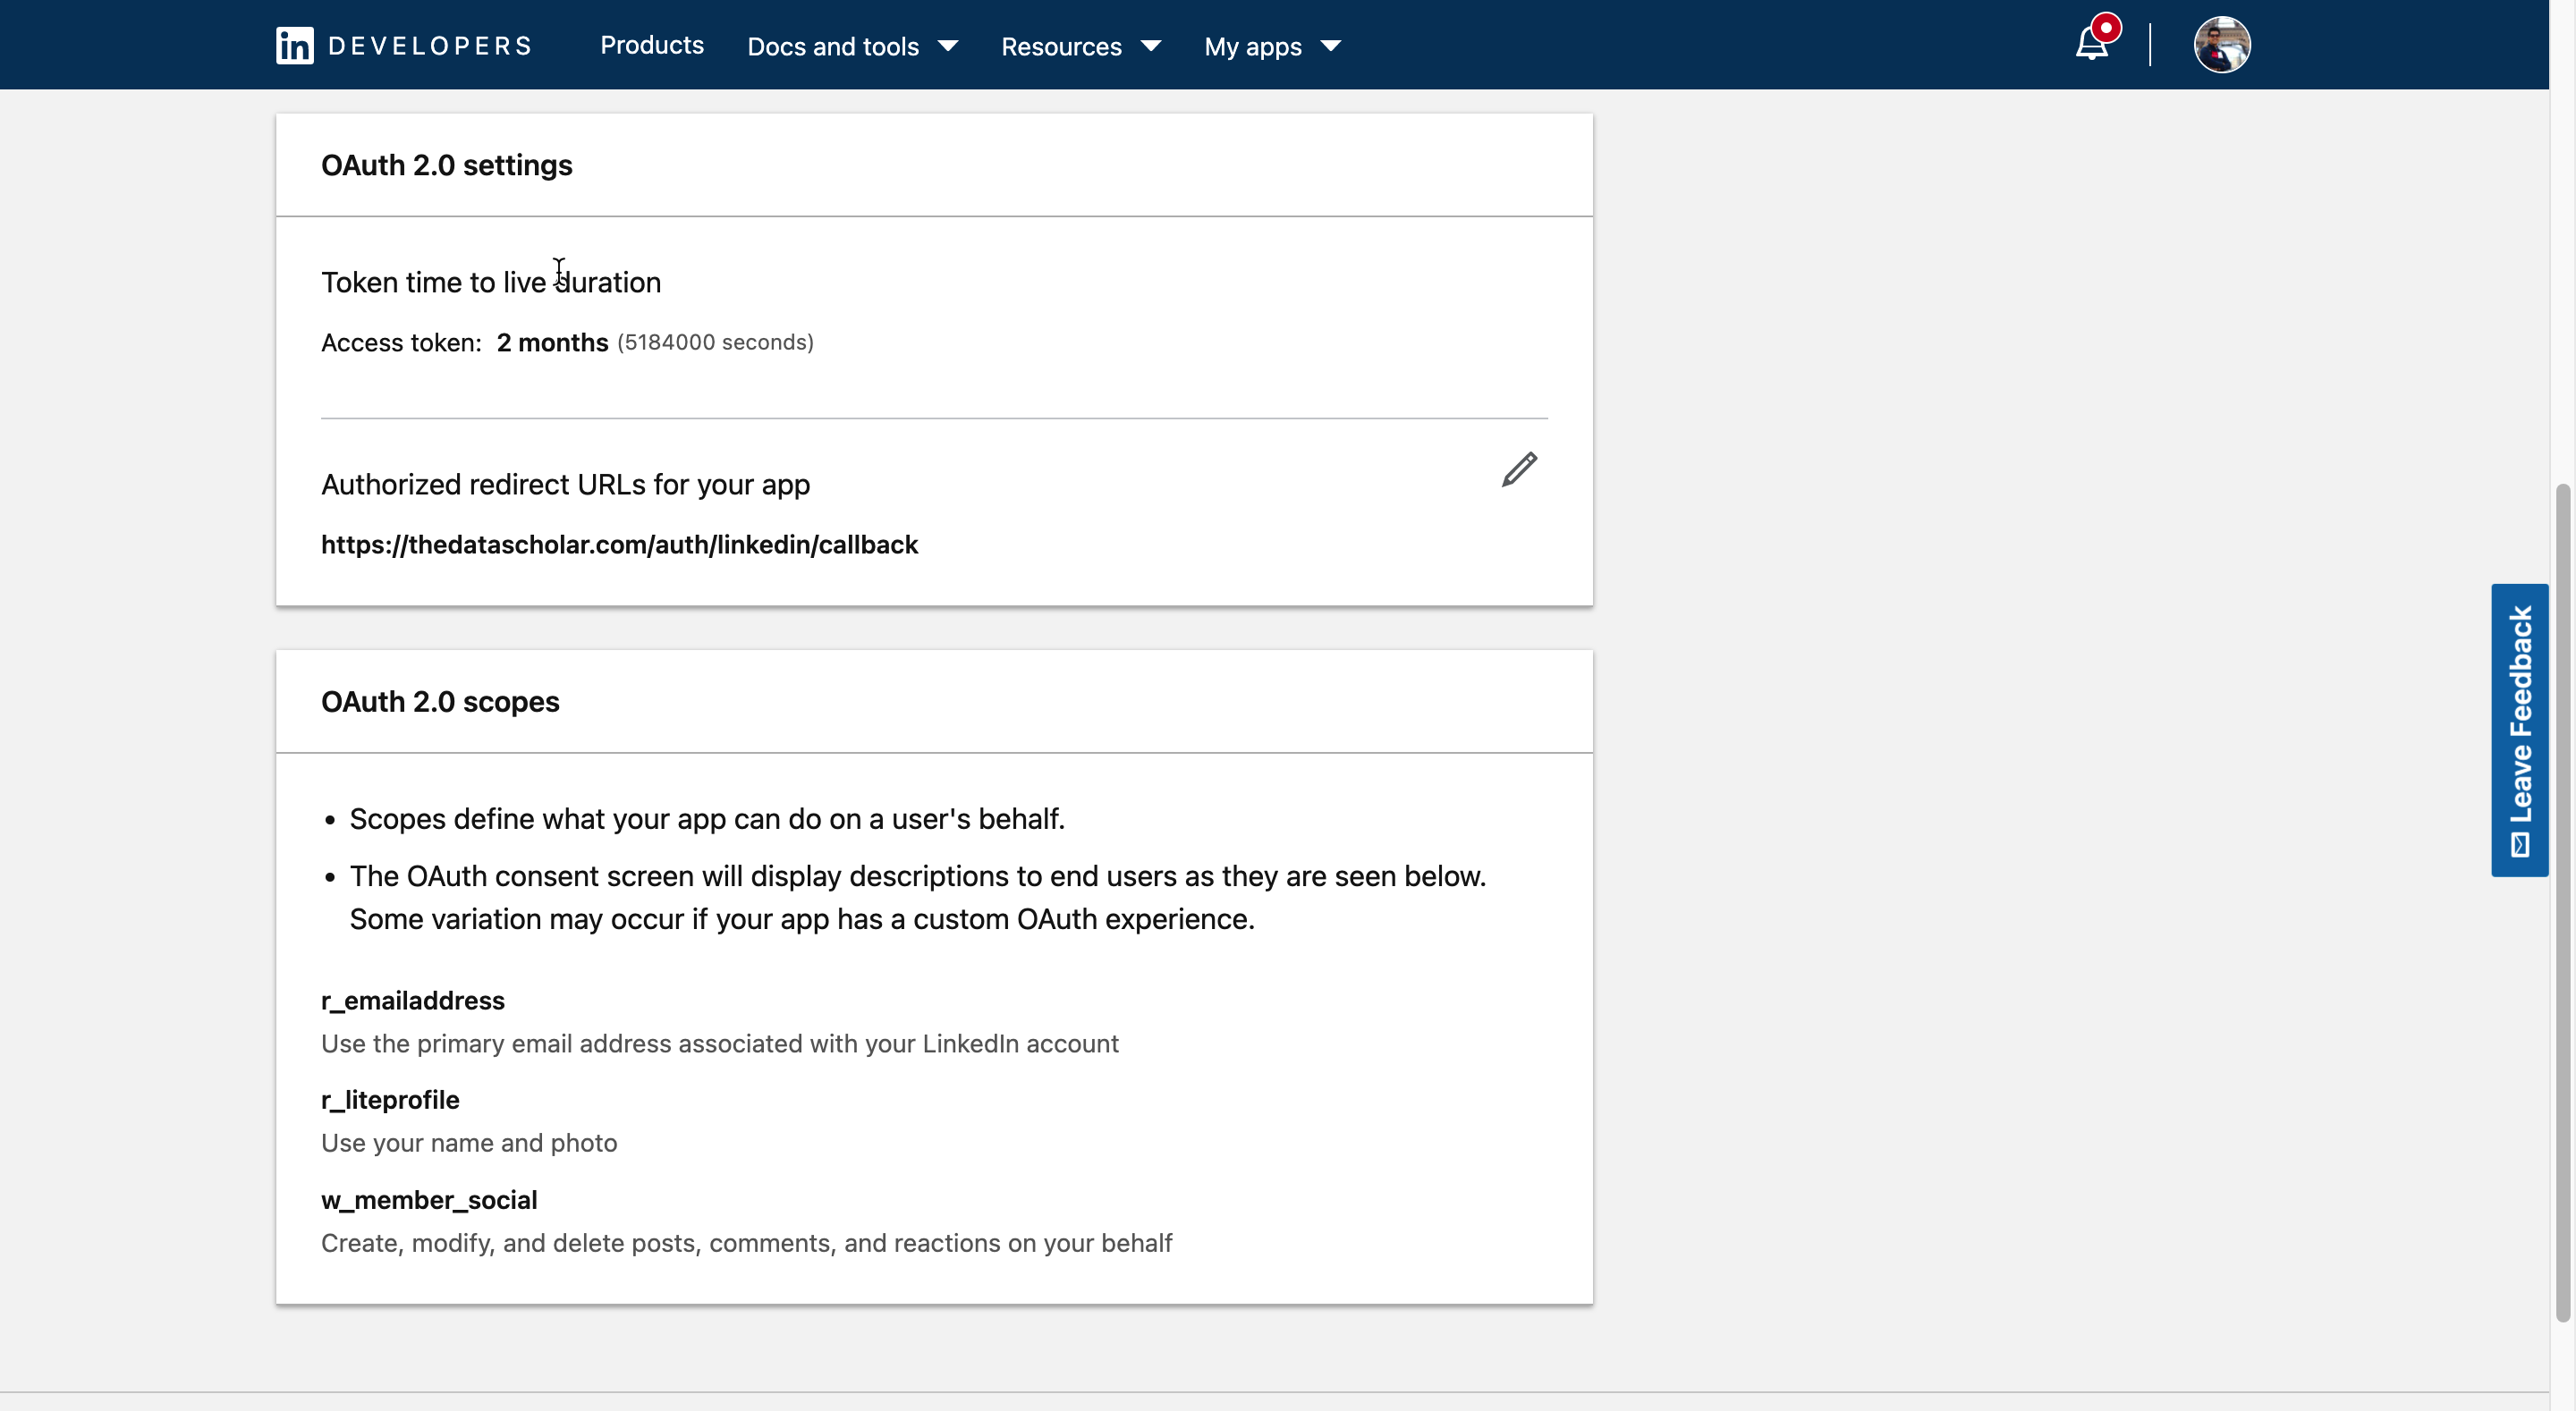Click the LinkedIn logo icon
The width and height of the screenshot is (2576, 1411).
click(x=294, y=46)
